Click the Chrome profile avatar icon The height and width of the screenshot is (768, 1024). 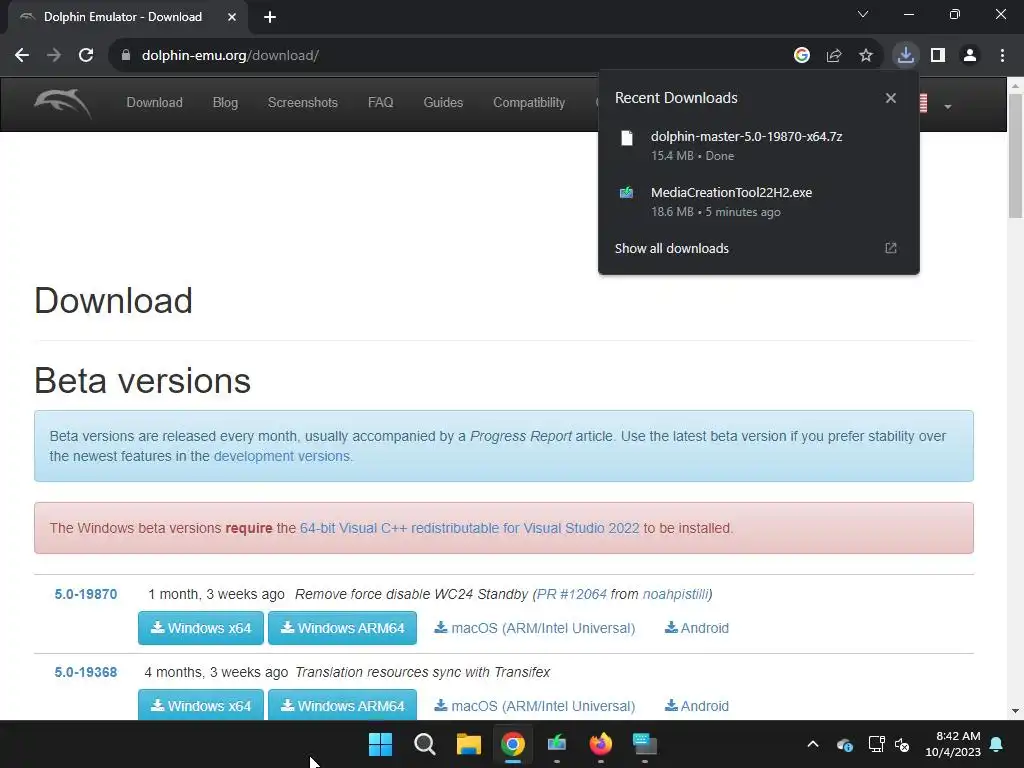[x=970, y=56]
